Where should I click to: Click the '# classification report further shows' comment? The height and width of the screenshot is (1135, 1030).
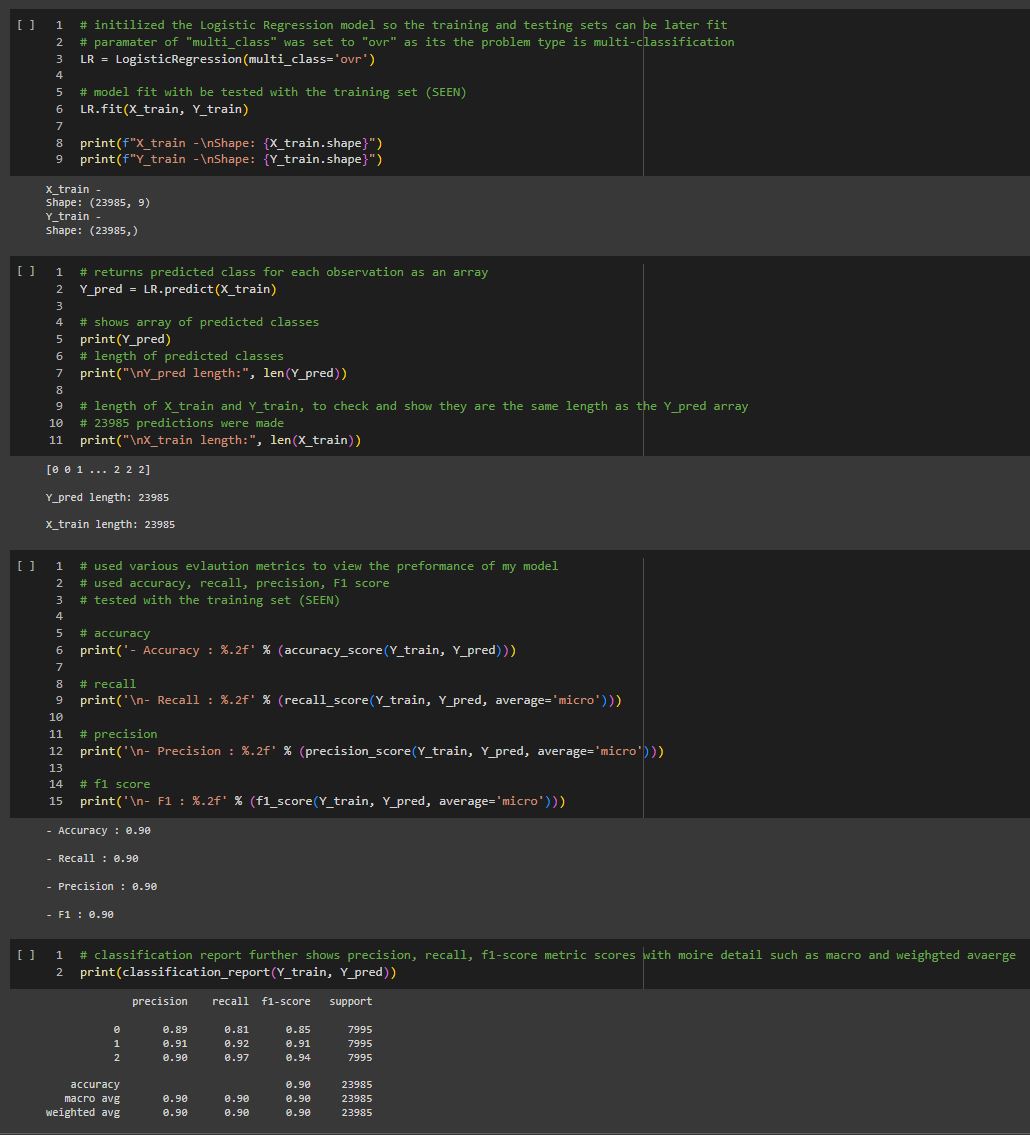(547, 955)
